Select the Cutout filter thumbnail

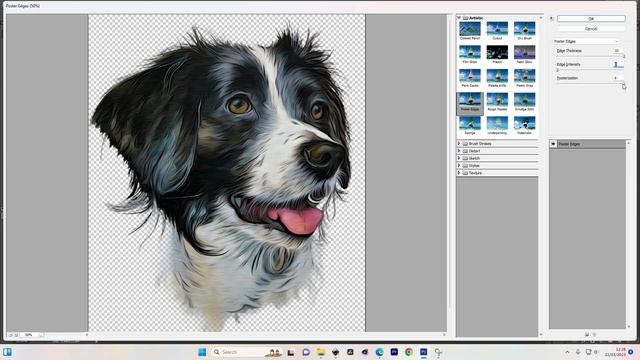tap(497, 29)
